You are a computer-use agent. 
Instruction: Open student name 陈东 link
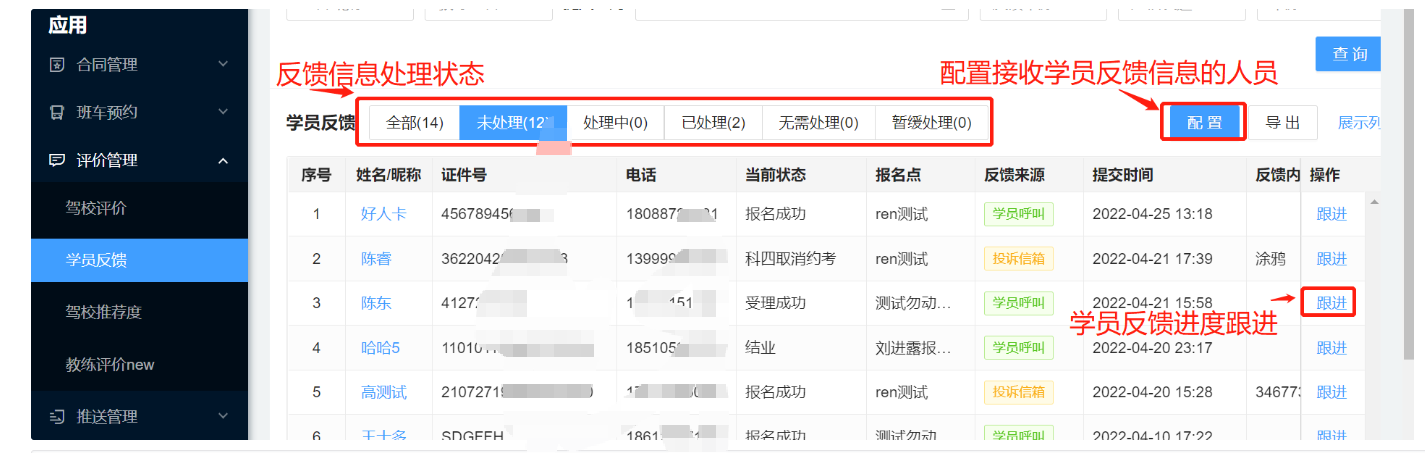tap(376, 303)
